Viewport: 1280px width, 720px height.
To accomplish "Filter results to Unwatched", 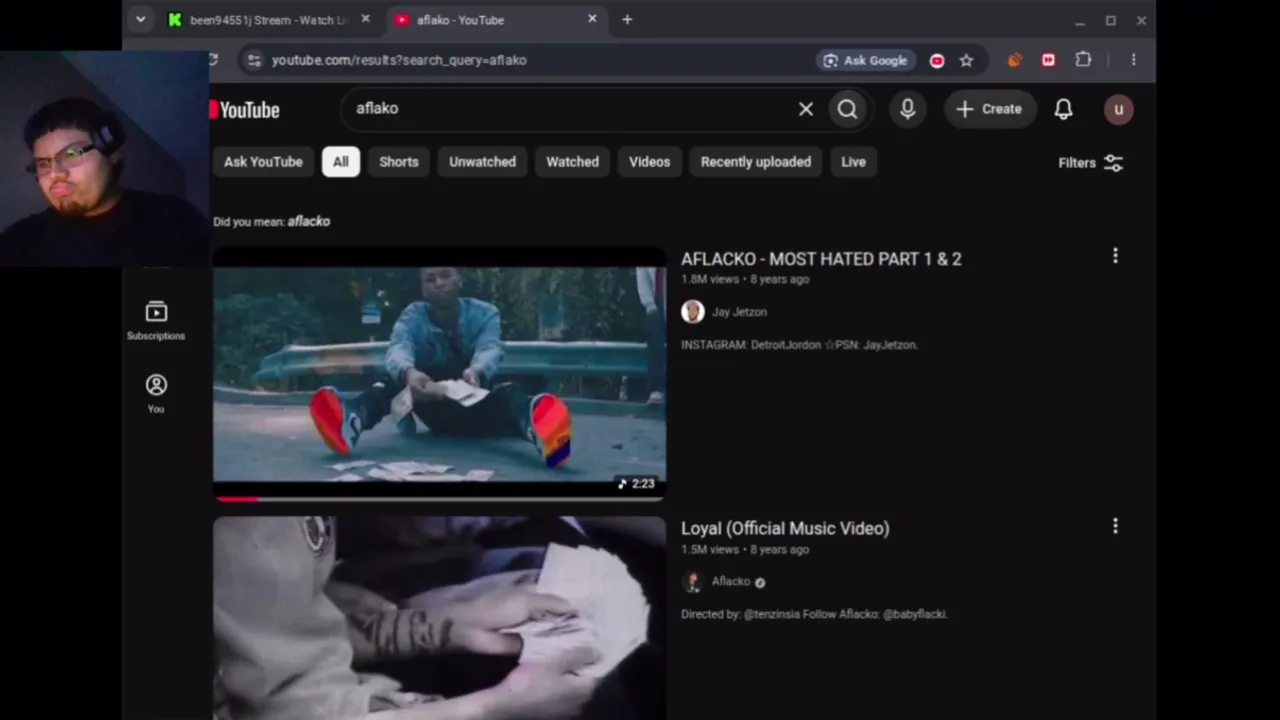I will tap(482, 162).
